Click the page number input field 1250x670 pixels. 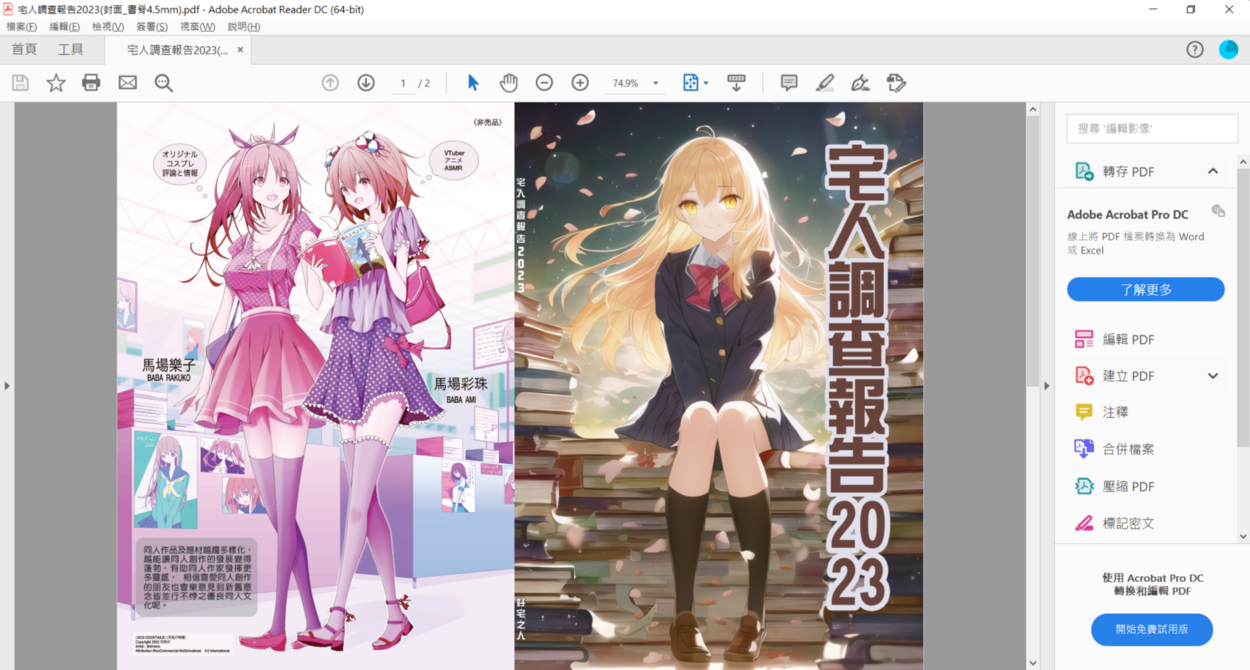403,83
